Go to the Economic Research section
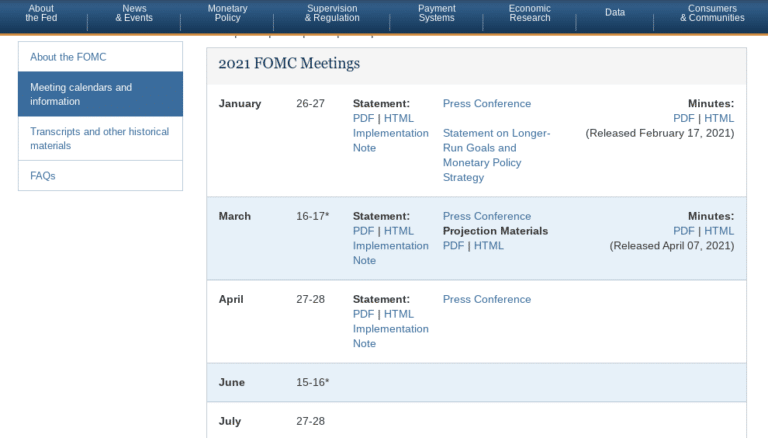Screen dimensions: 768x438 point(529,13)
